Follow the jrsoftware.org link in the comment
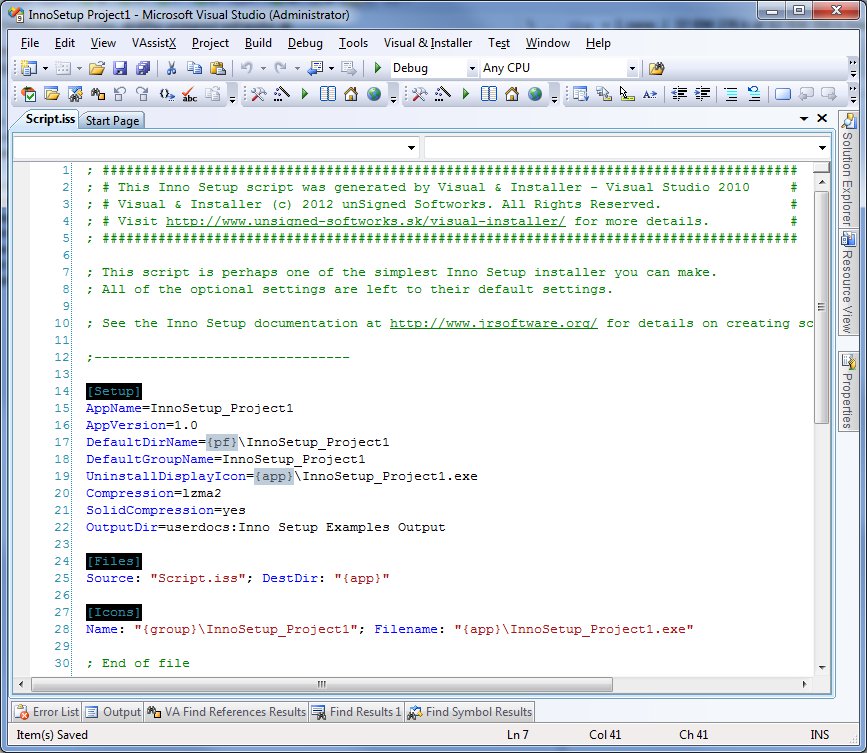This screenshot has width=867, height=753. tap(493, 323)
